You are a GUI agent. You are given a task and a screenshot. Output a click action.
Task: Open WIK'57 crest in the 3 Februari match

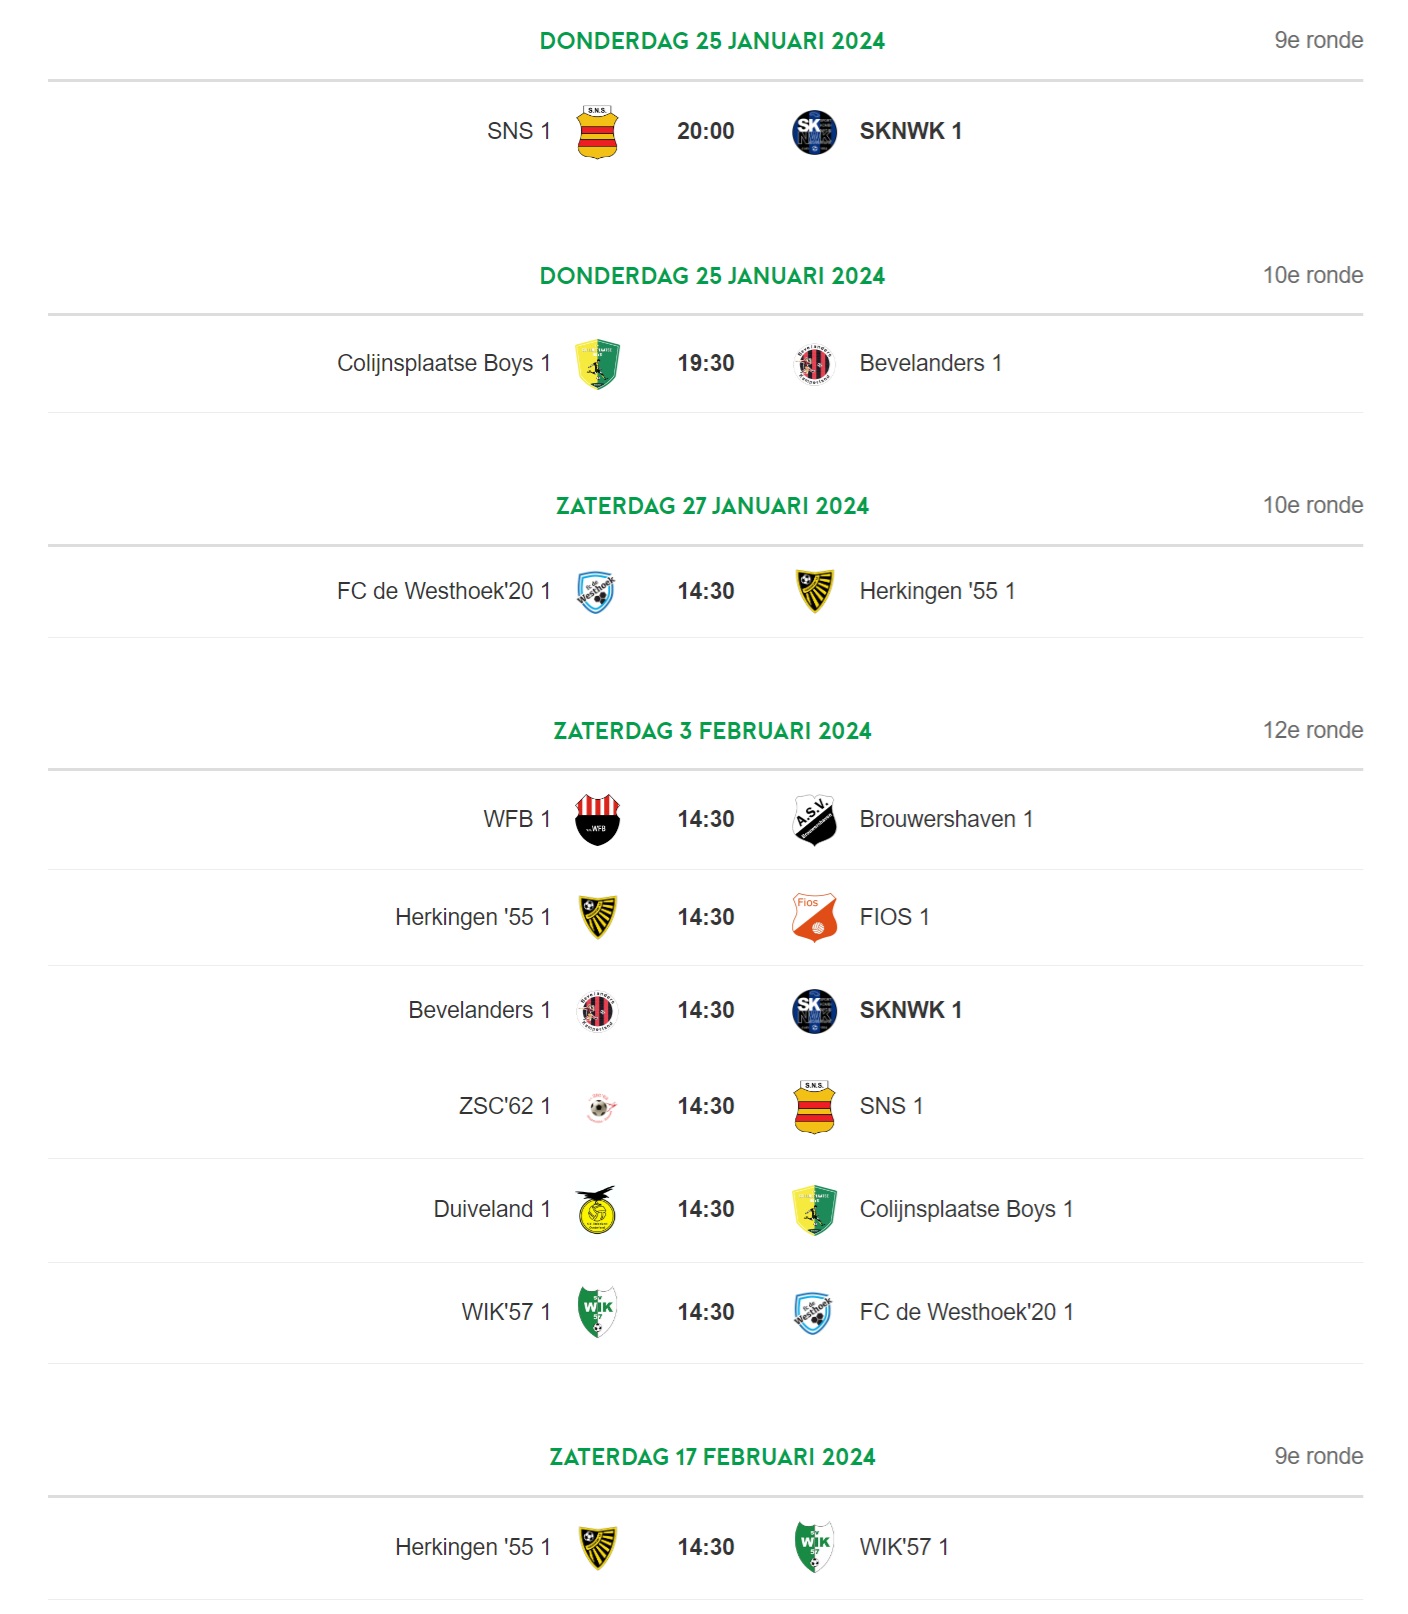click(x=597, y=1313)
